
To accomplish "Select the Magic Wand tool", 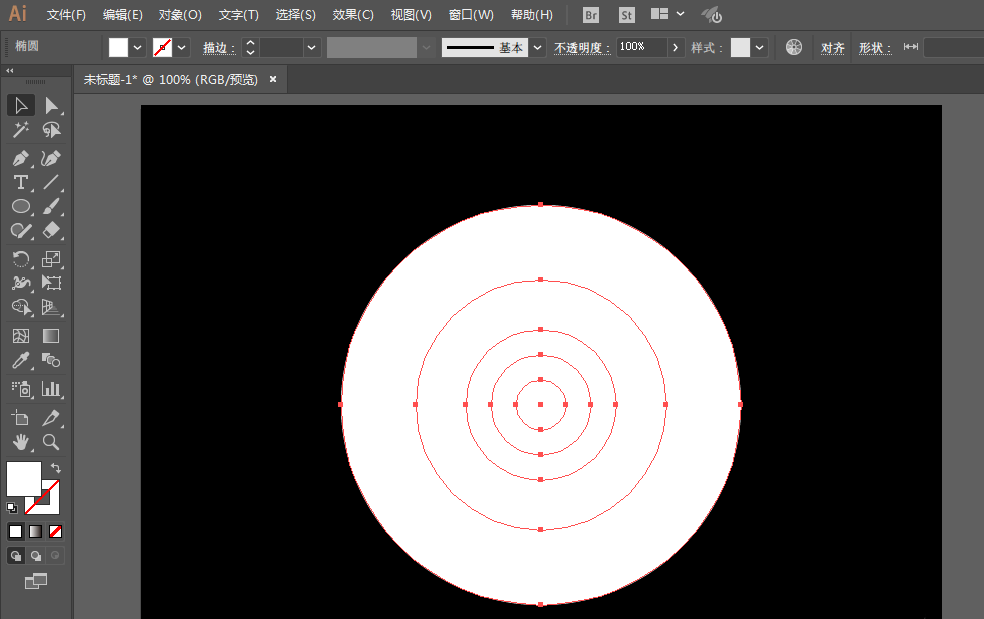I will point(20,130).
